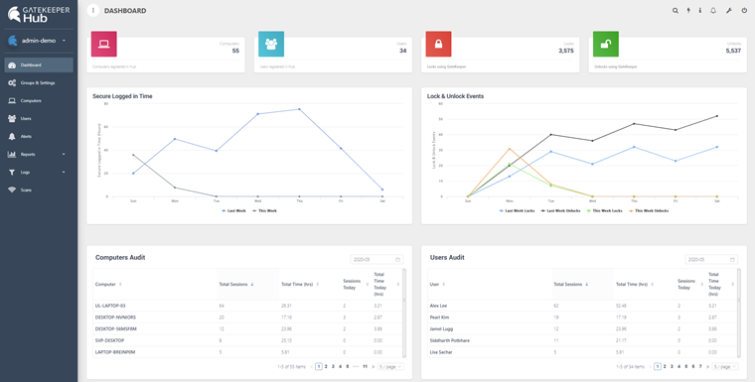Go to page 7 in Users Audit
This screenshot has width=755, height=382.
coord(700,367)
